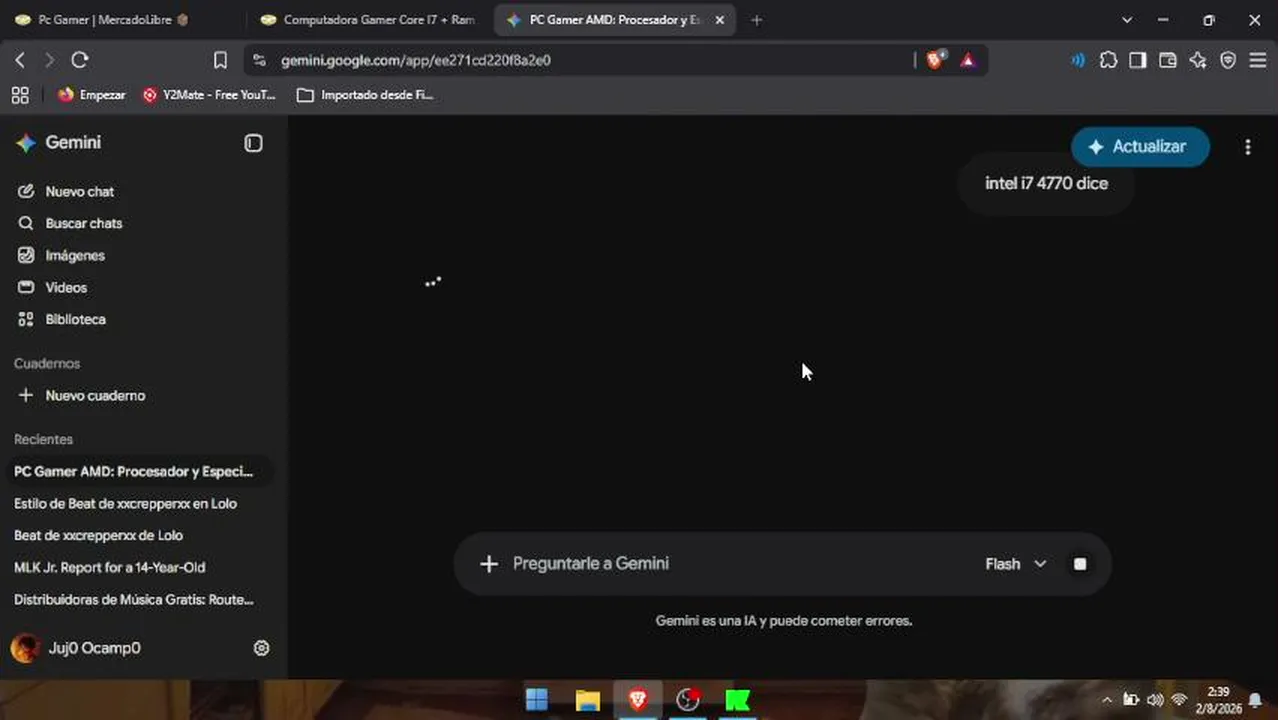The height and width of the screenshot is (720, 1278).
Task: Toggle the browser sidebar panel icon
Action: coord(1138,60)
